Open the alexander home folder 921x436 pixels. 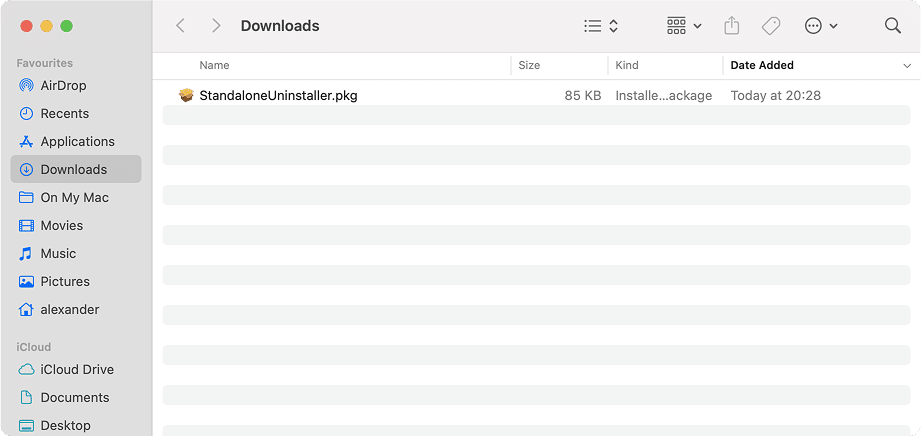coord(76,310)
